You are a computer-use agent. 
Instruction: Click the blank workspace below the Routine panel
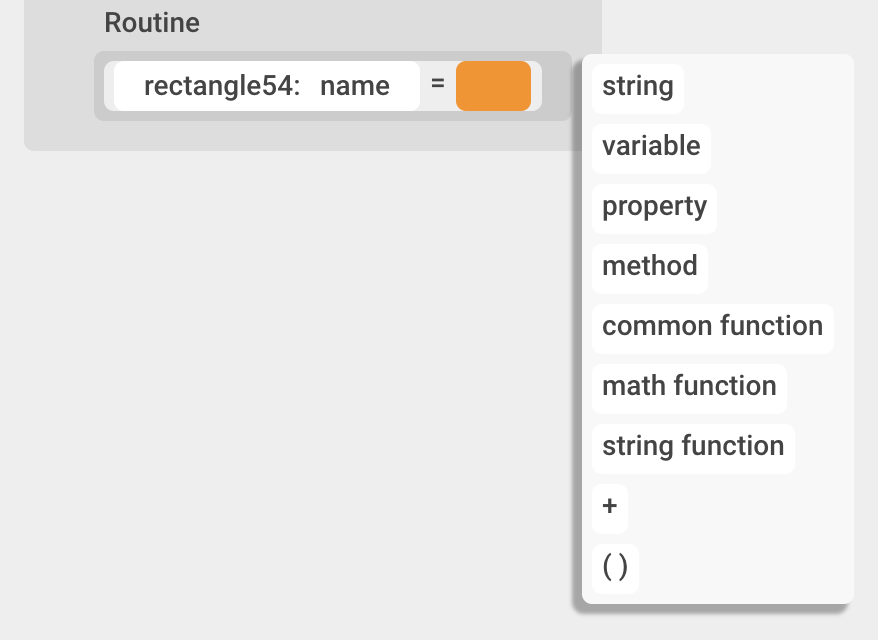(x=300, y=400)
